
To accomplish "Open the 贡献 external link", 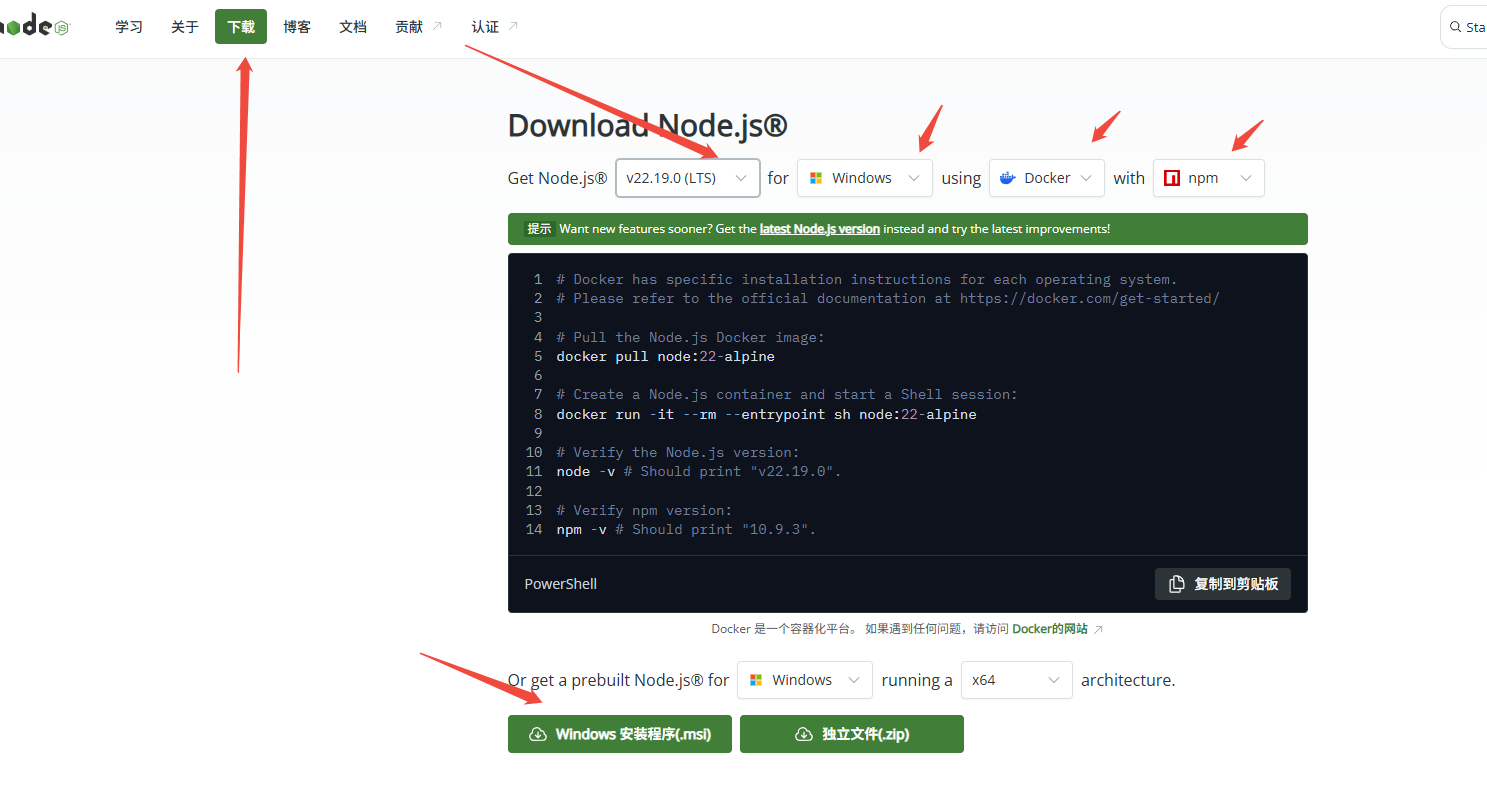I will click(x=418, y=27).
